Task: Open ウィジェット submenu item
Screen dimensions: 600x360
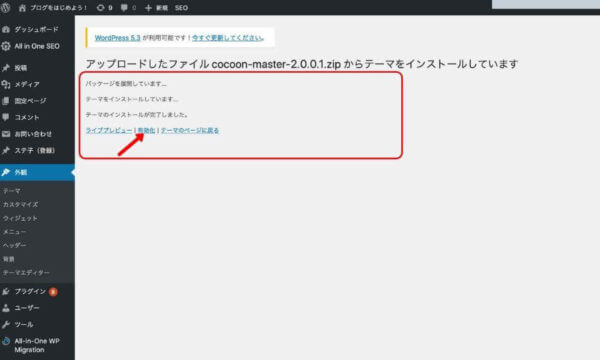Action: pyautogui.click(x=21, y=218)
